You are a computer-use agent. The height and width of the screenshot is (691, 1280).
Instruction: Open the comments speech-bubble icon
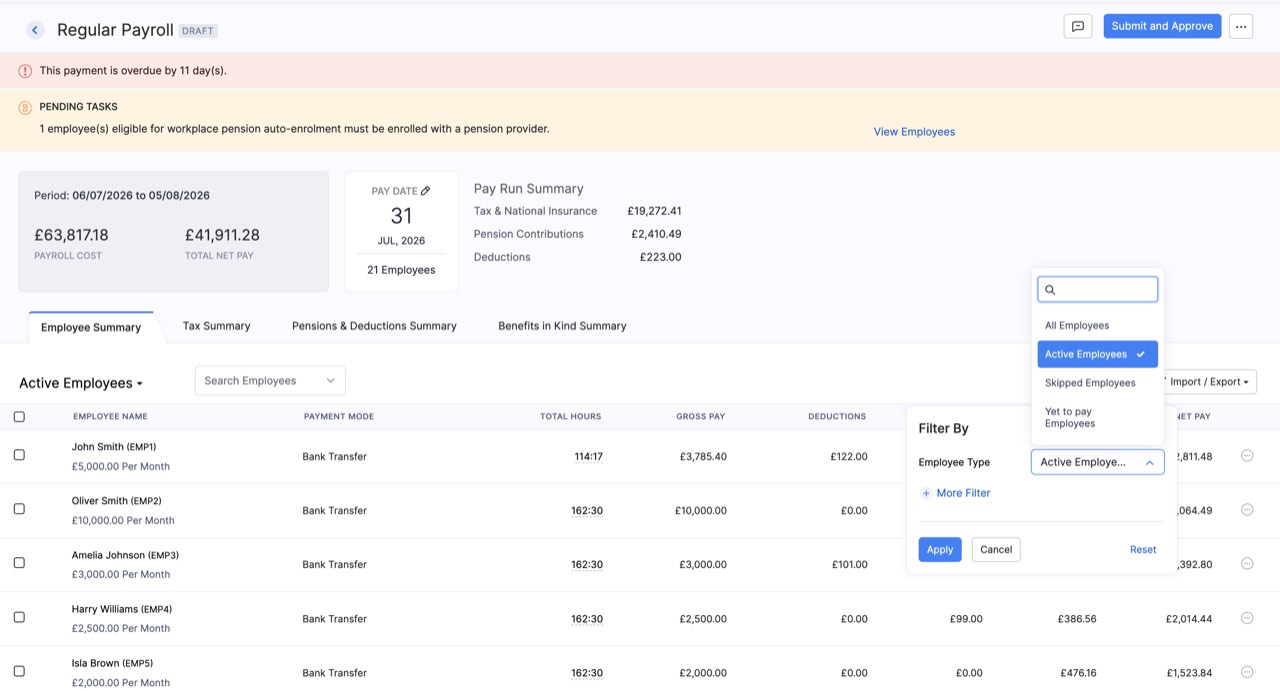point(1078,27)
